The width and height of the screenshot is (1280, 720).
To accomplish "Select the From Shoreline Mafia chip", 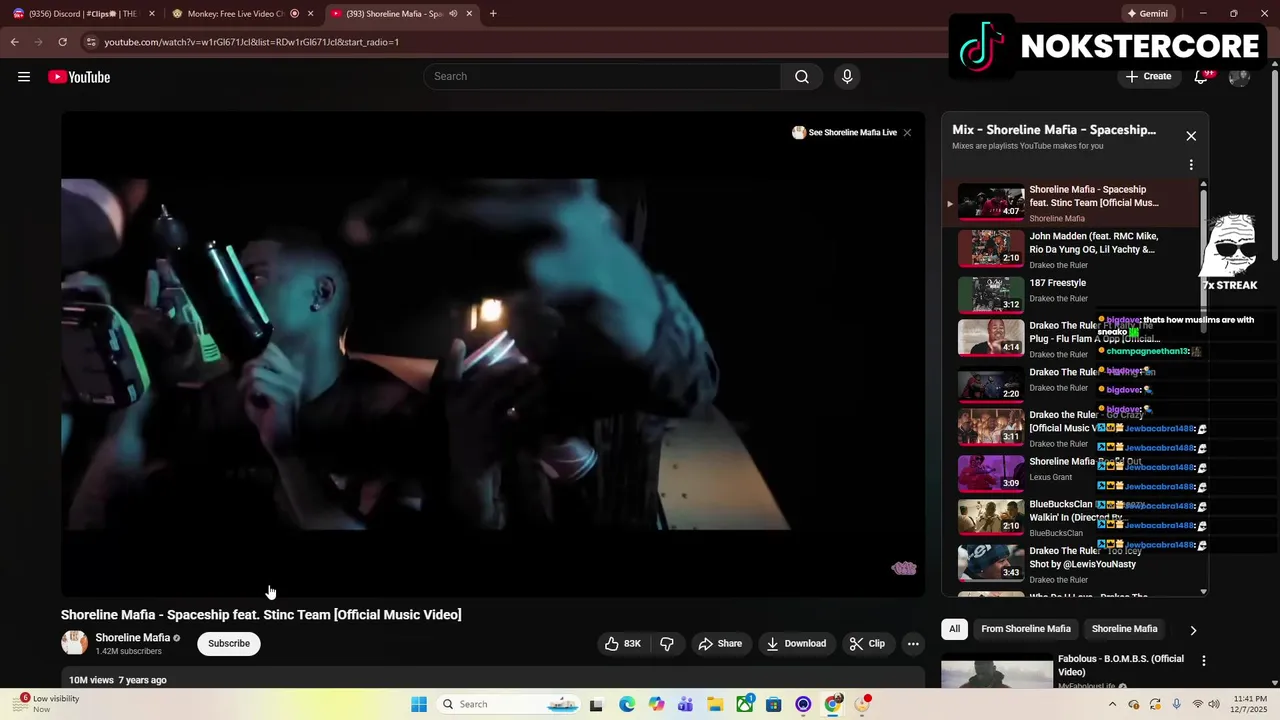I will click(1026, 629).
